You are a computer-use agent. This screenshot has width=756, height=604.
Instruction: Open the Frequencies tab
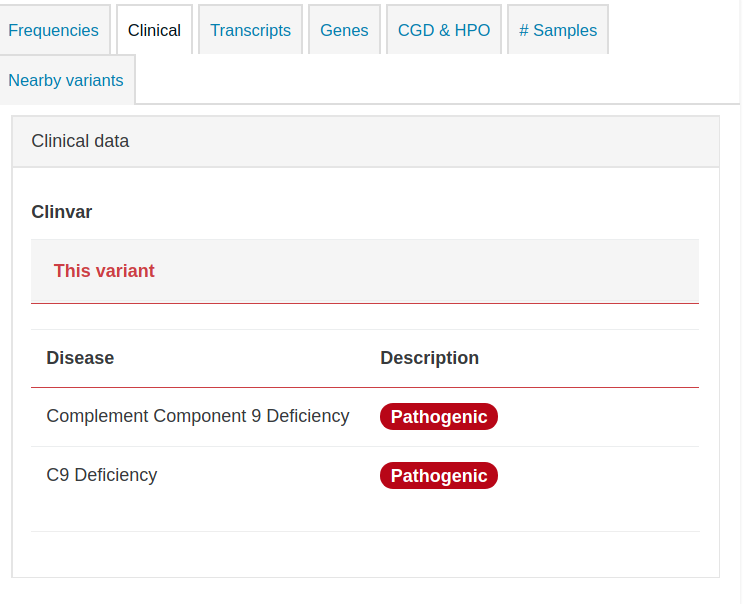coord(54,30)
